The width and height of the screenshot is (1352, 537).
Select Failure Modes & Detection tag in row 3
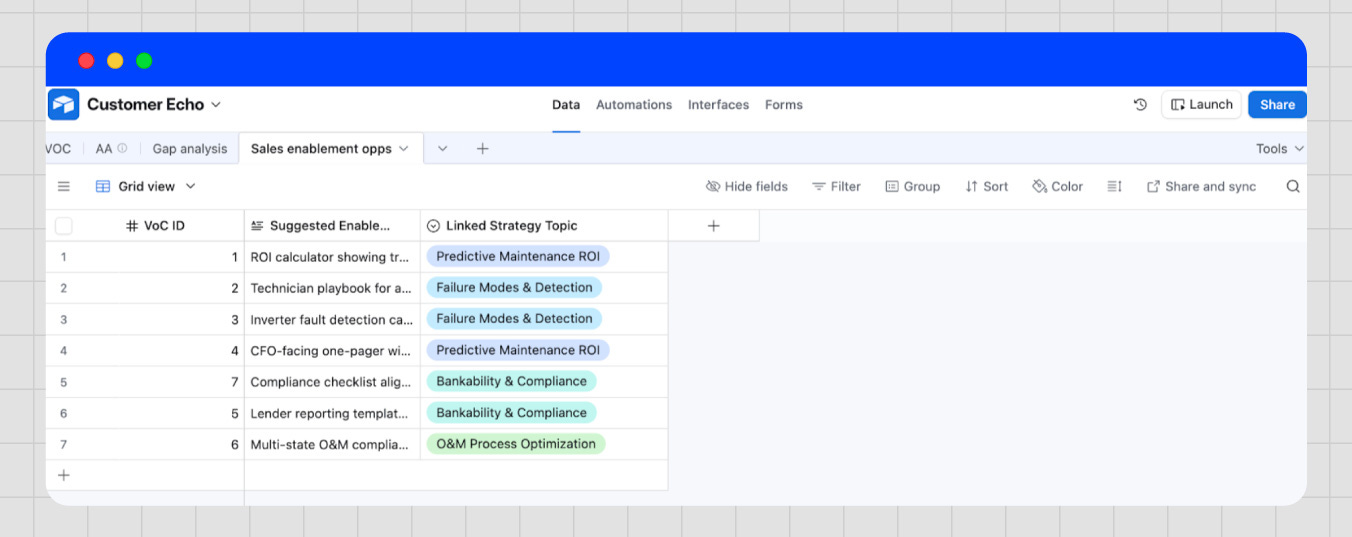pyautogui.click(x=514, y=318)
